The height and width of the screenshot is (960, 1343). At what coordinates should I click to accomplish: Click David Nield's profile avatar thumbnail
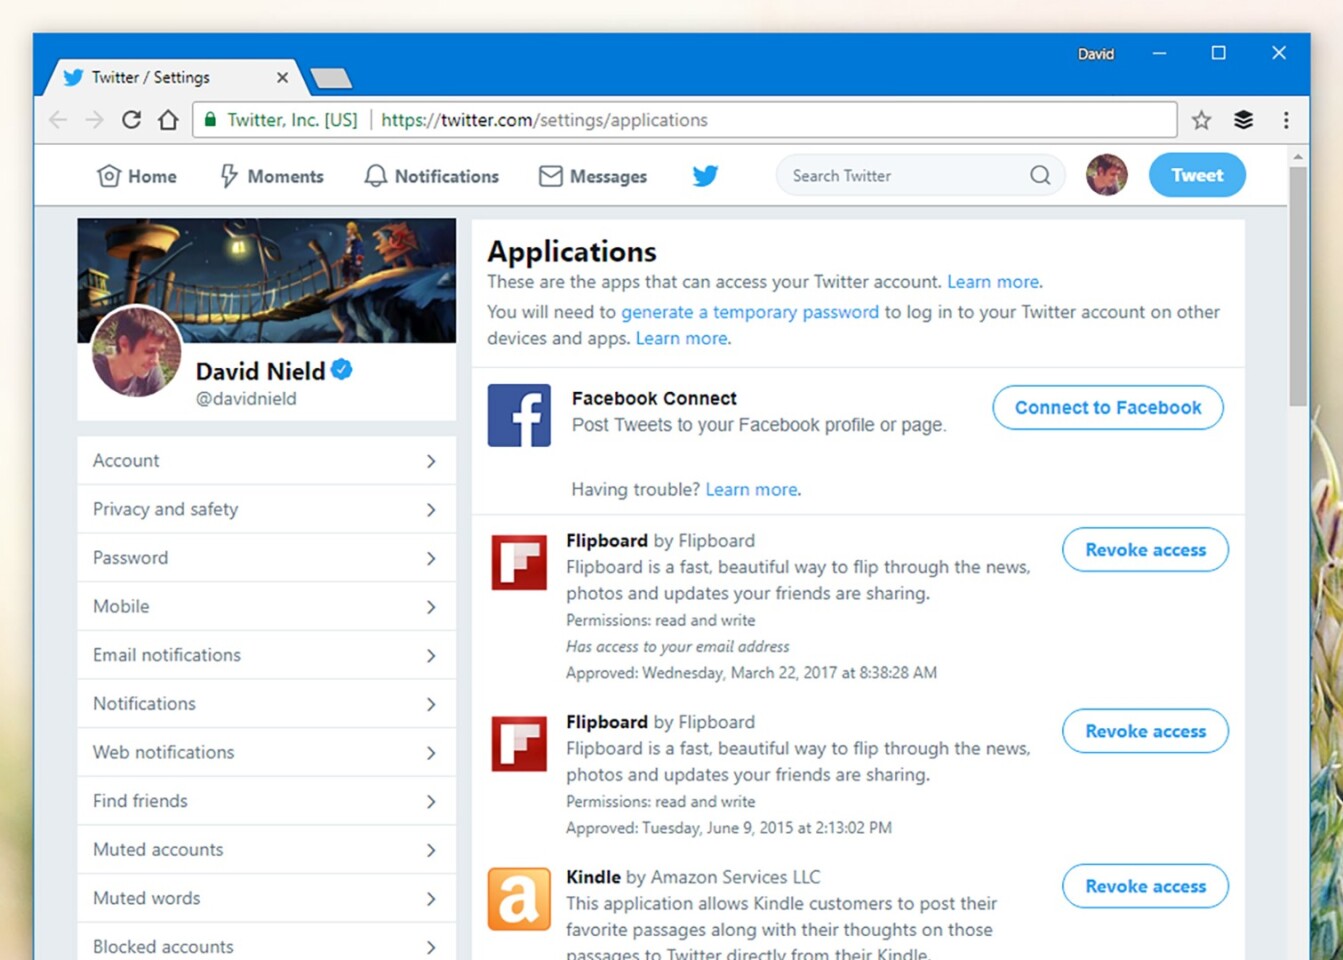[x=1106, y=174]
